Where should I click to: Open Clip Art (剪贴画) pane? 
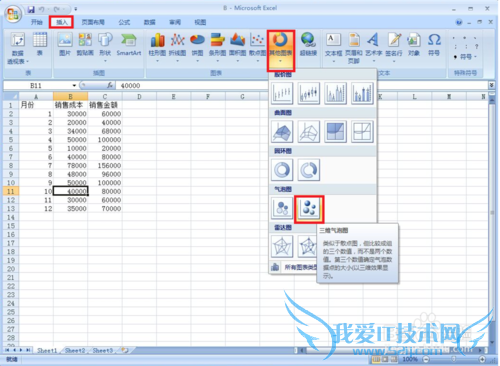[85, 44]
